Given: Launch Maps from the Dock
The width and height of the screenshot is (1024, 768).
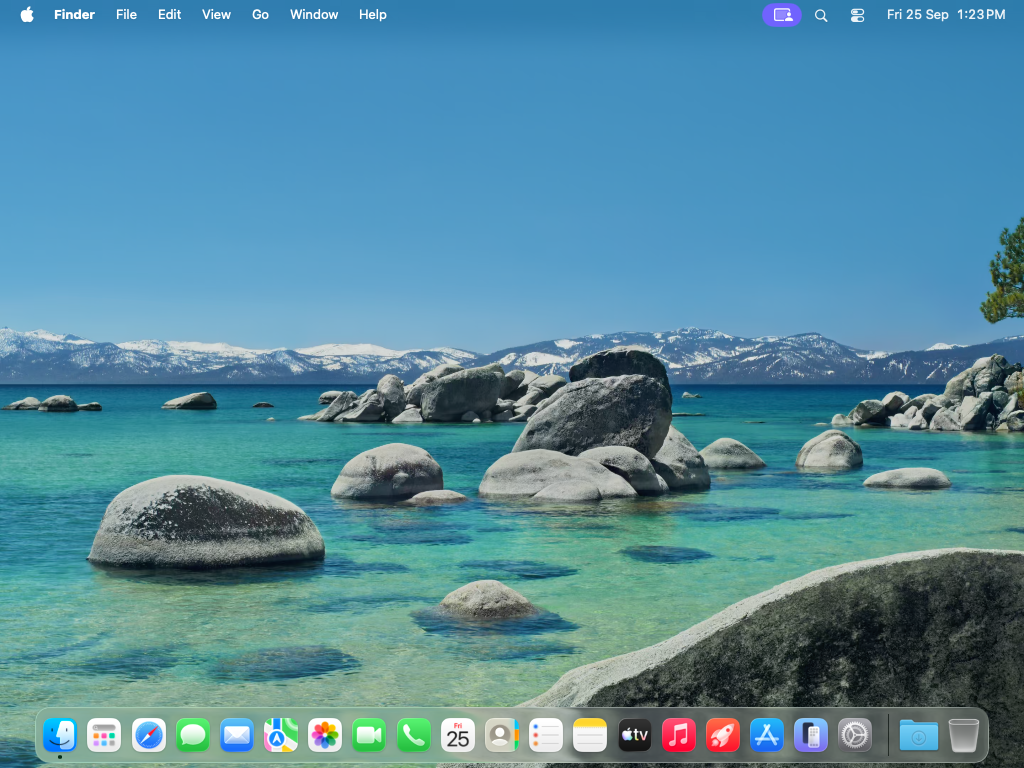Looking at the screenshot, I should pyautogui.click(x=281, y=735).
